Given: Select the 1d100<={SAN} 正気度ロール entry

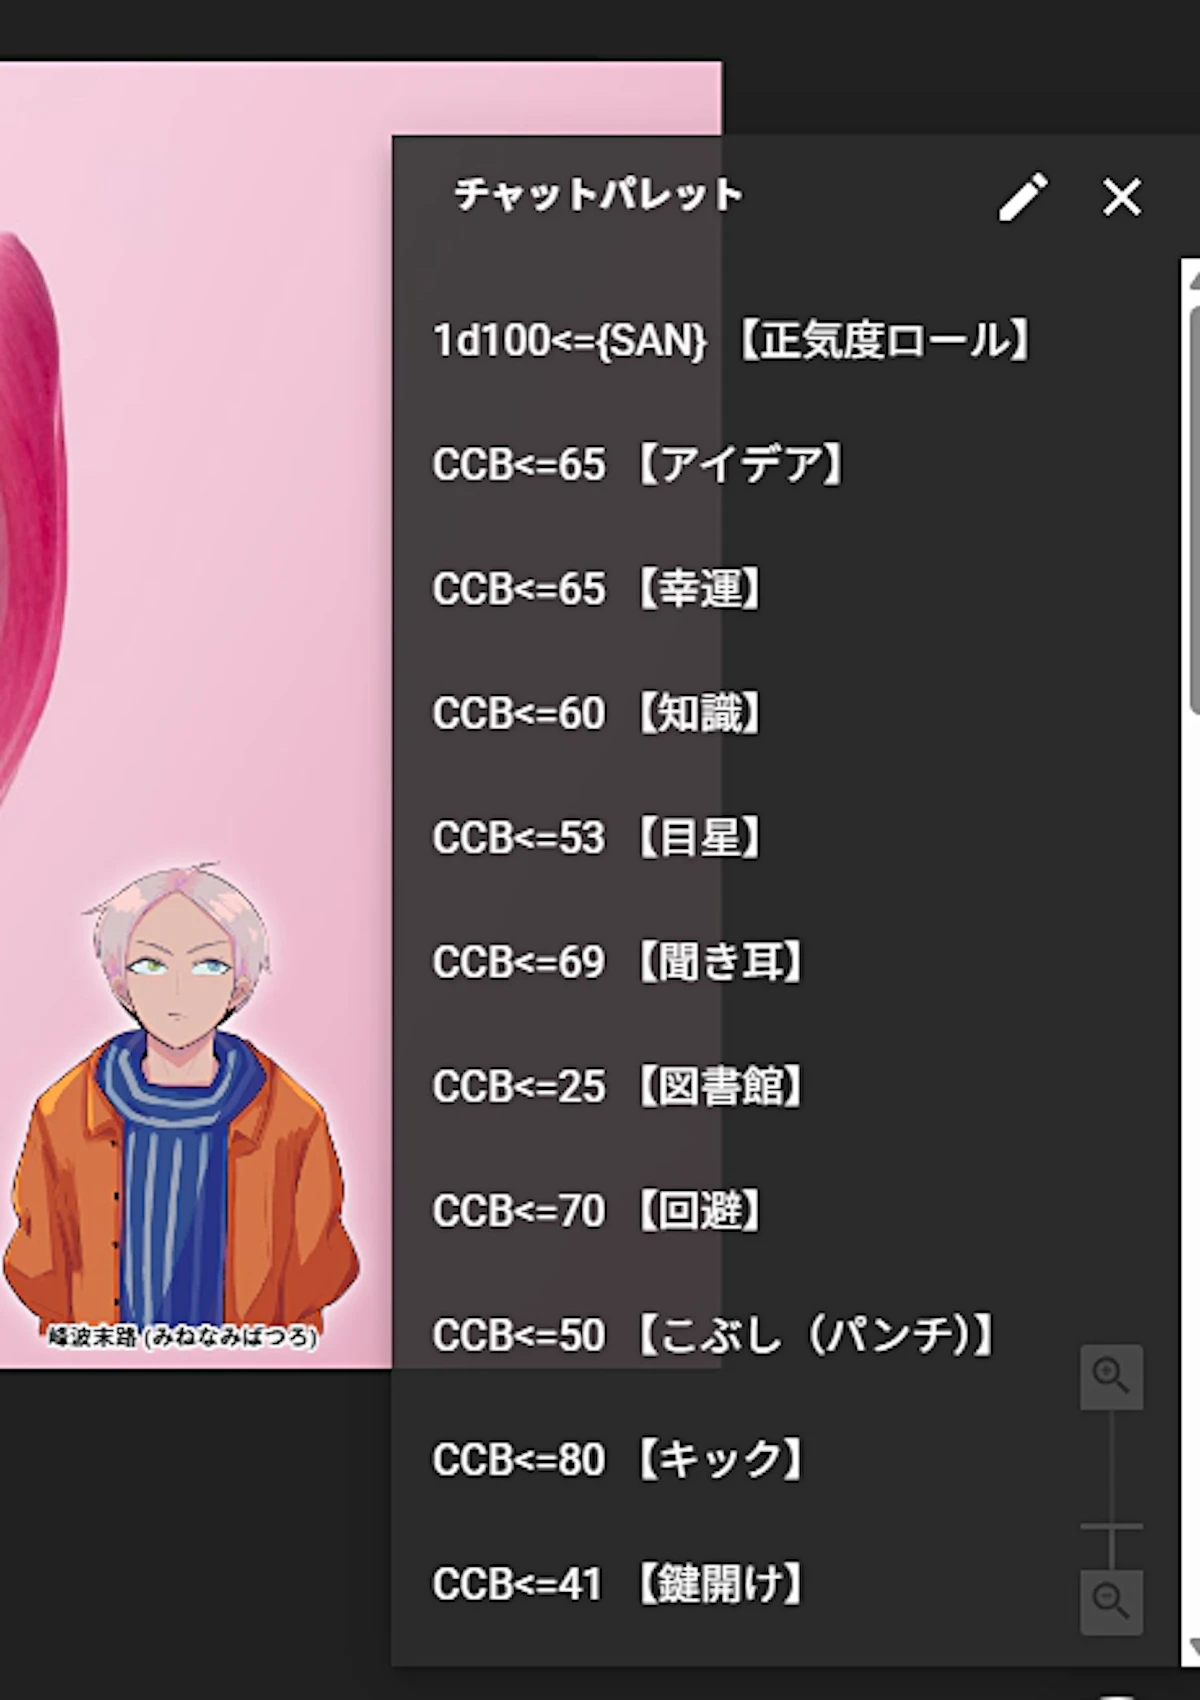Looking at the screenshot, I should pos(785,340).
